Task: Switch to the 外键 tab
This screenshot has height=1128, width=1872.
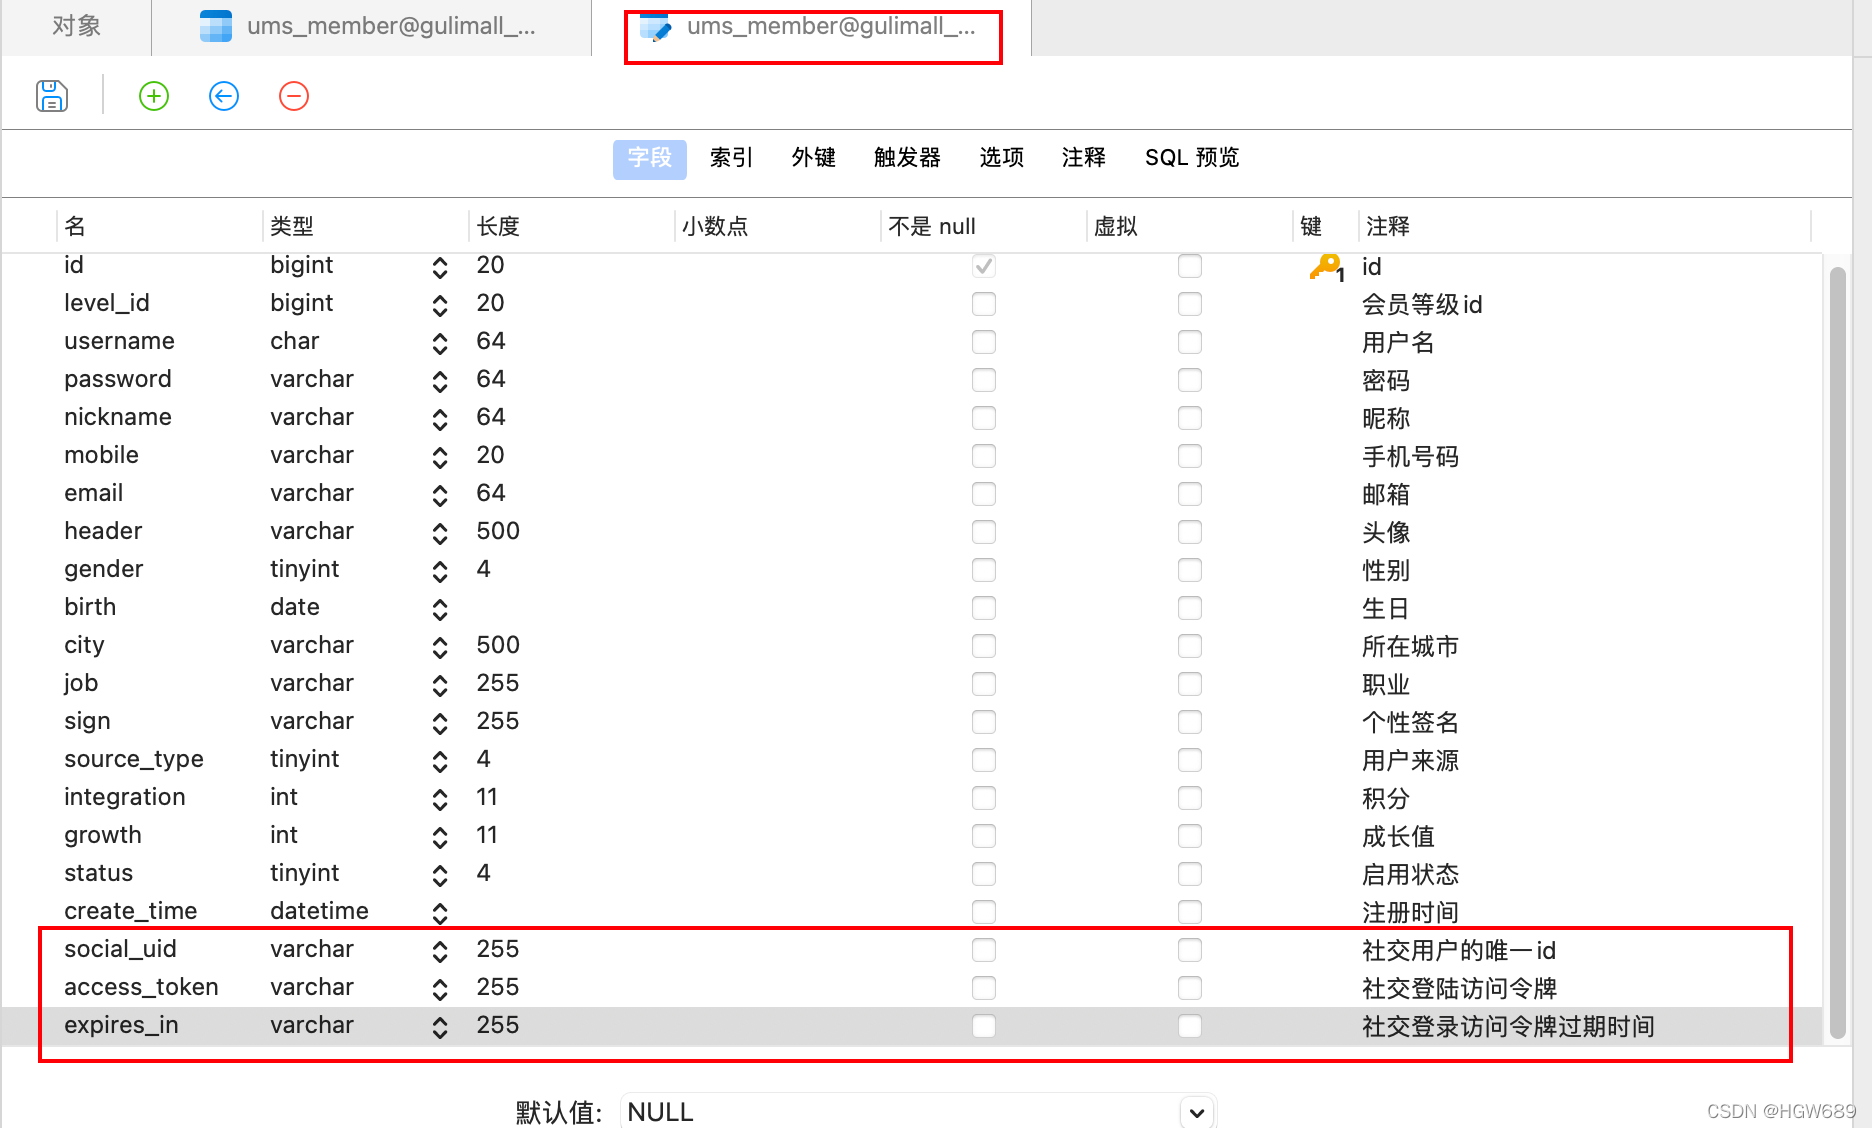Action: pyautogui.click(x=813, y=158)
